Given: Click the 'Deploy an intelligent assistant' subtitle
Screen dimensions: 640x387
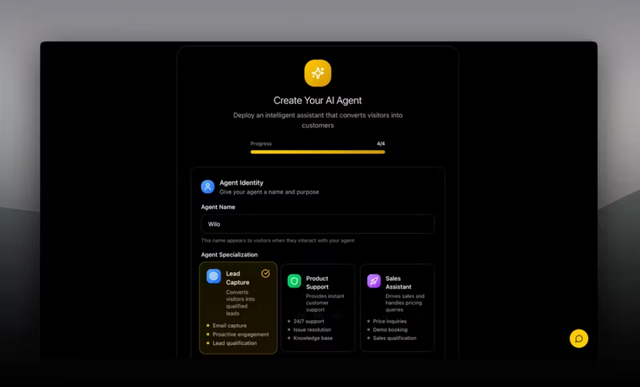Looking at the screenshot, I should pyautogui.click(x=318, y=120).
